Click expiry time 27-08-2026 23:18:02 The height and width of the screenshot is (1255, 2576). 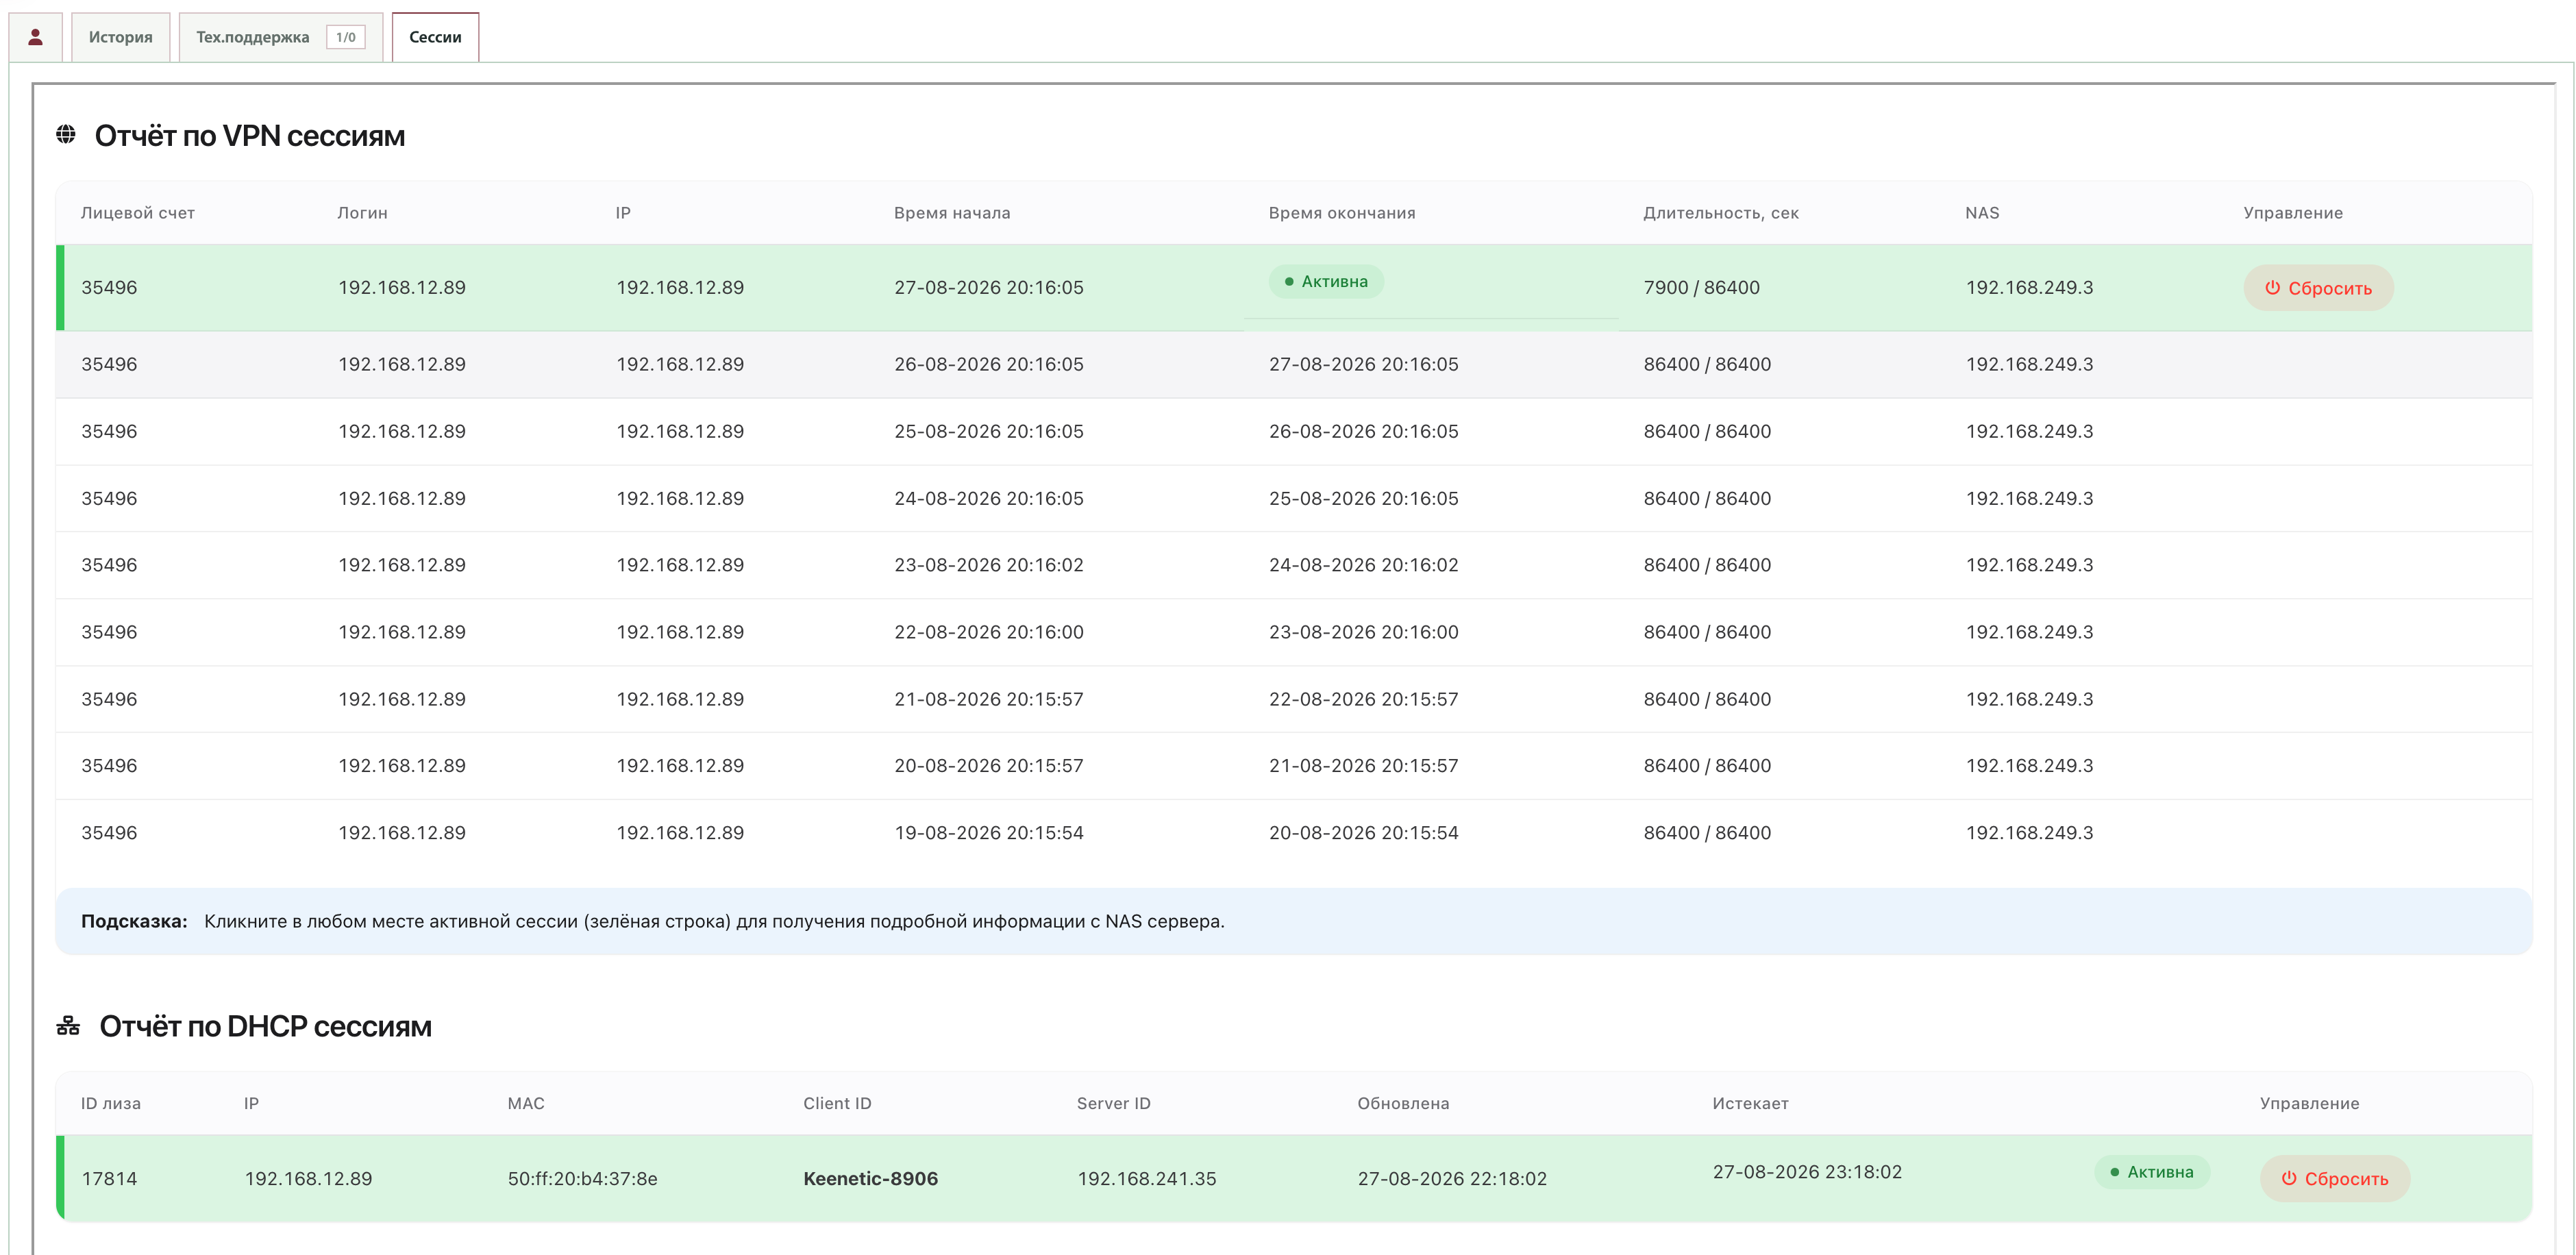pyautogui.click(x=1807, y=1172)
